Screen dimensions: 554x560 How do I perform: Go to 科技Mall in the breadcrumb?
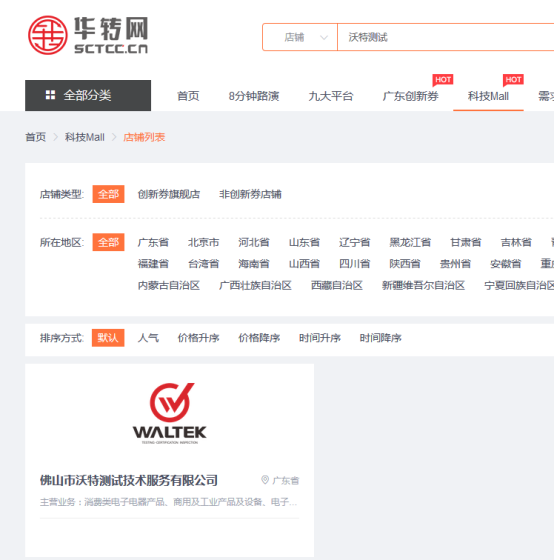pos(85,137)
